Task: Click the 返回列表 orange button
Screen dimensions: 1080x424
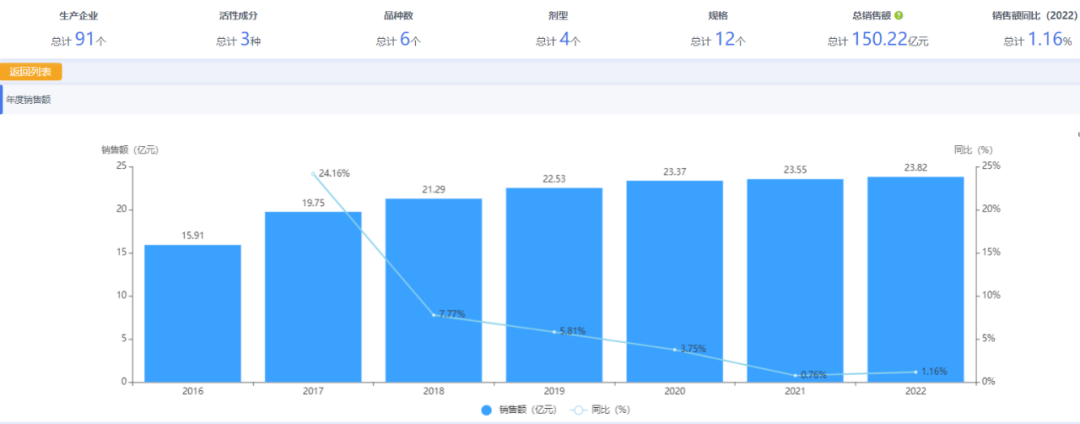Action: point(32,72)
